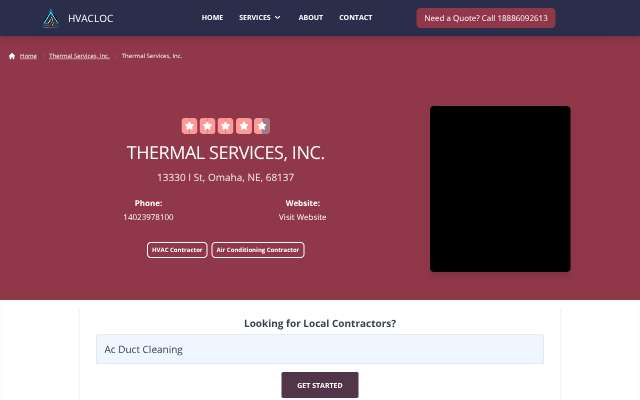This screenshot has width=640, height=400.
Task: Click the second rating star
Action: tap(207, 126)
